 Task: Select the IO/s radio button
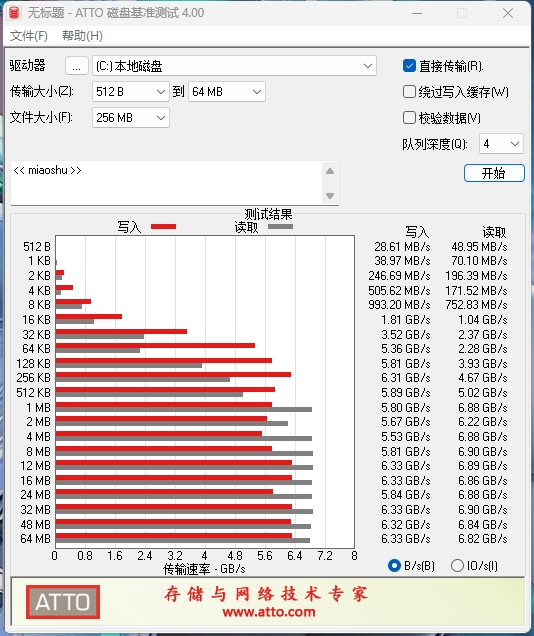pos(457,565)
